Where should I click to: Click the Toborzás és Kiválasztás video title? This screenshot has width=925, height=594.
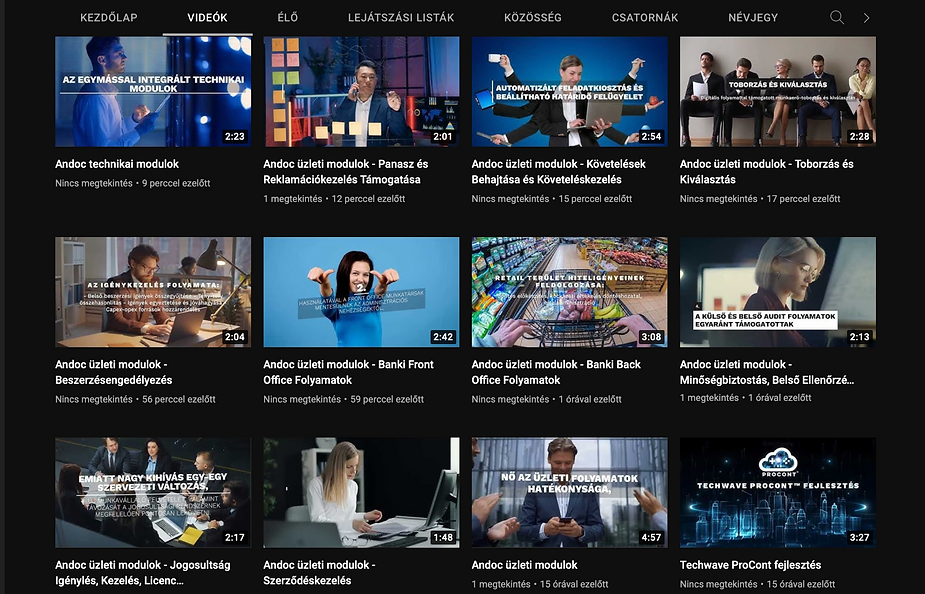[766, 171]
